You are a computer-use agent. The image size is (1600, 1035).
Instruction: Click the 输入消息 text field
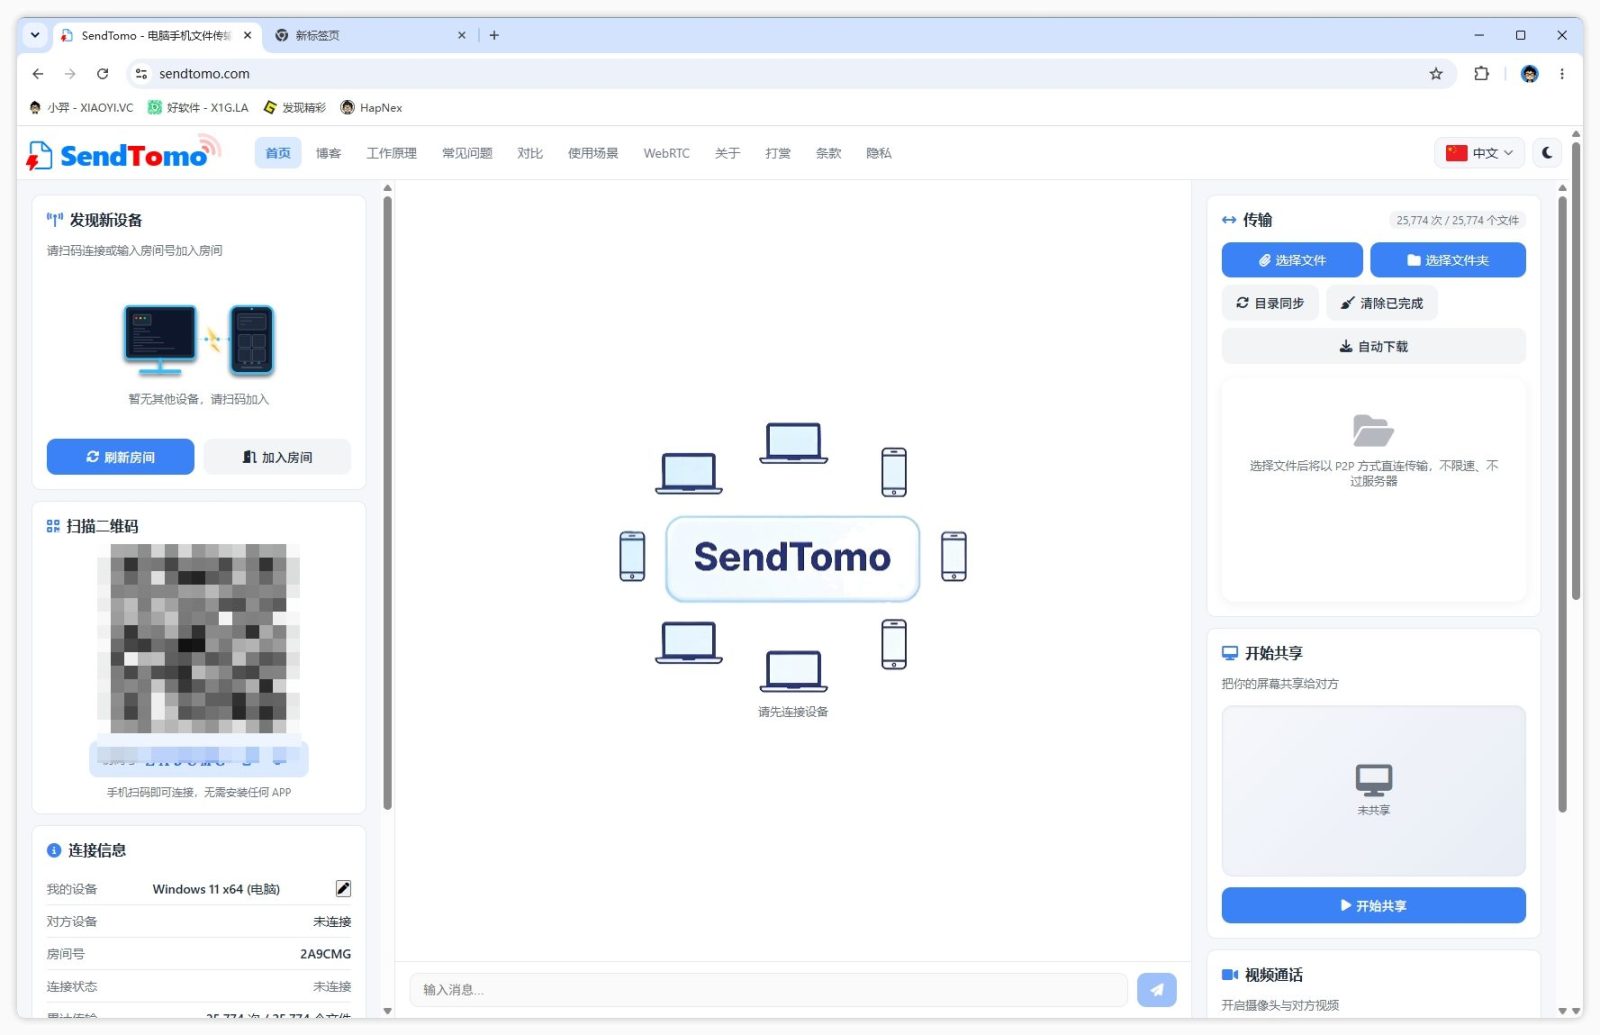click(x=768, y=990)
